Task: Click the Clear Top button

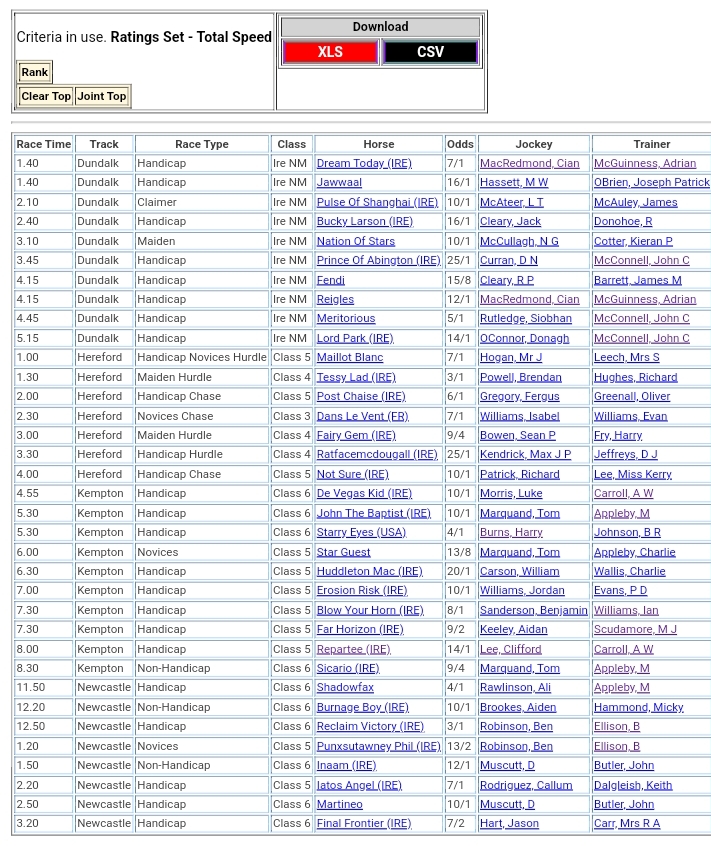Action: click(x=46, y=96)
